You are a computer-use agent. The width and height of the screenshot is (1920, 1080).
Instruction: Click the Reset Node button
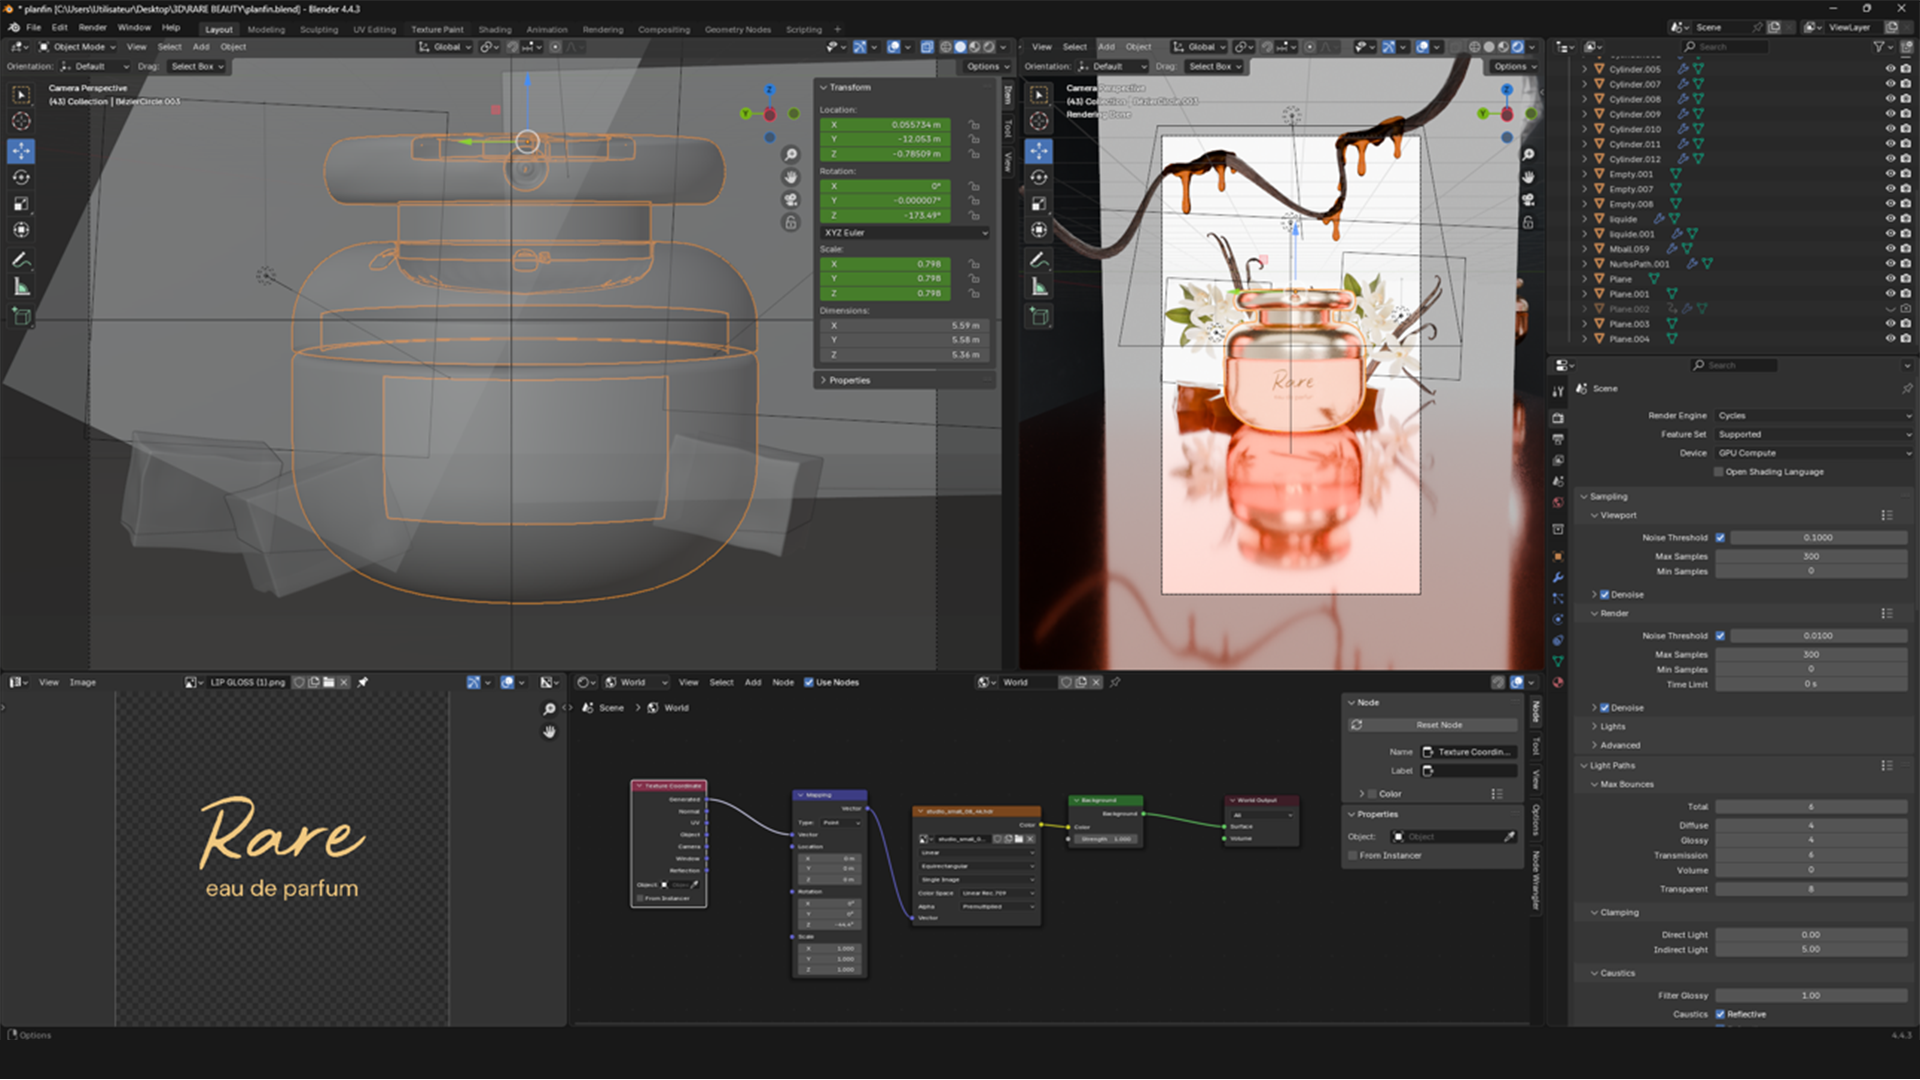click(x=1438, y=725)
